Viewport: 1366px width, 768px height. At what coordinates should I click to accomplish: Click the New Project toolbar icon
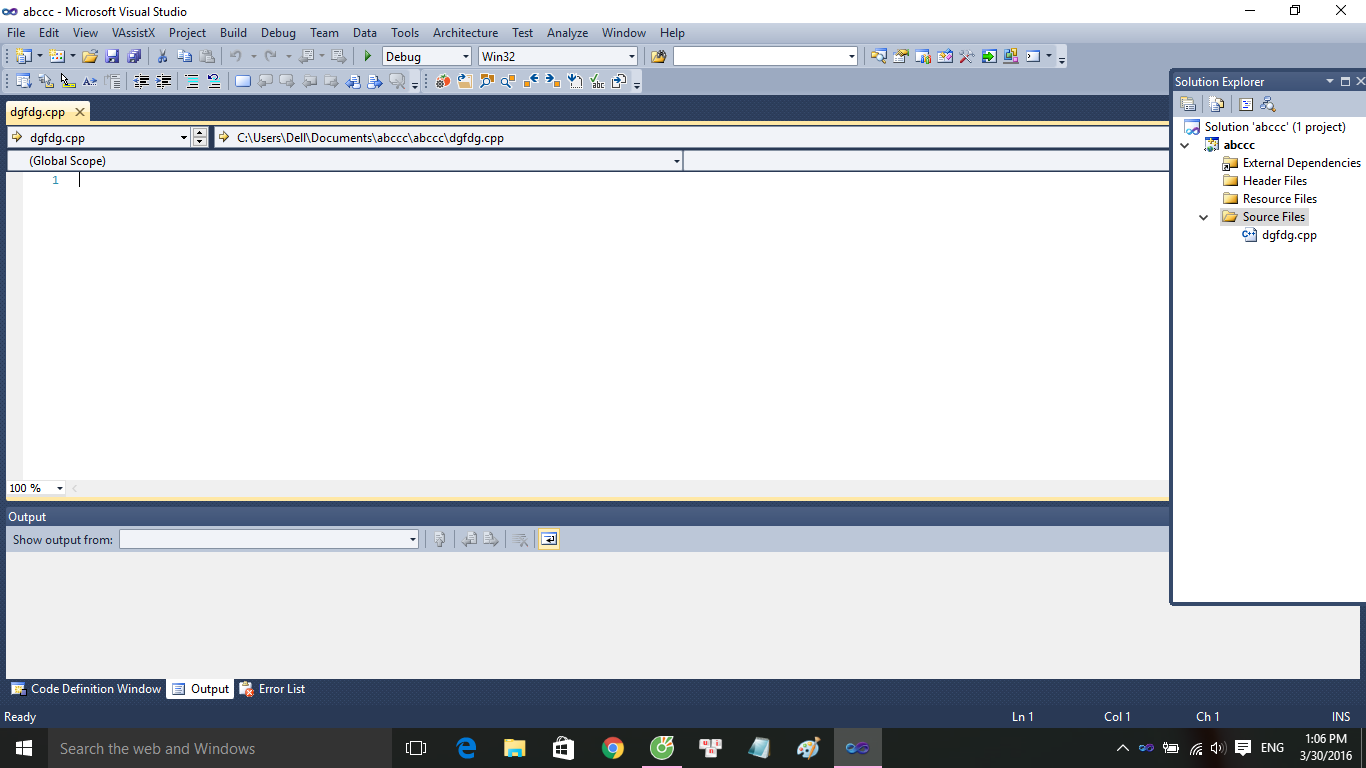[x=23, y=57]
